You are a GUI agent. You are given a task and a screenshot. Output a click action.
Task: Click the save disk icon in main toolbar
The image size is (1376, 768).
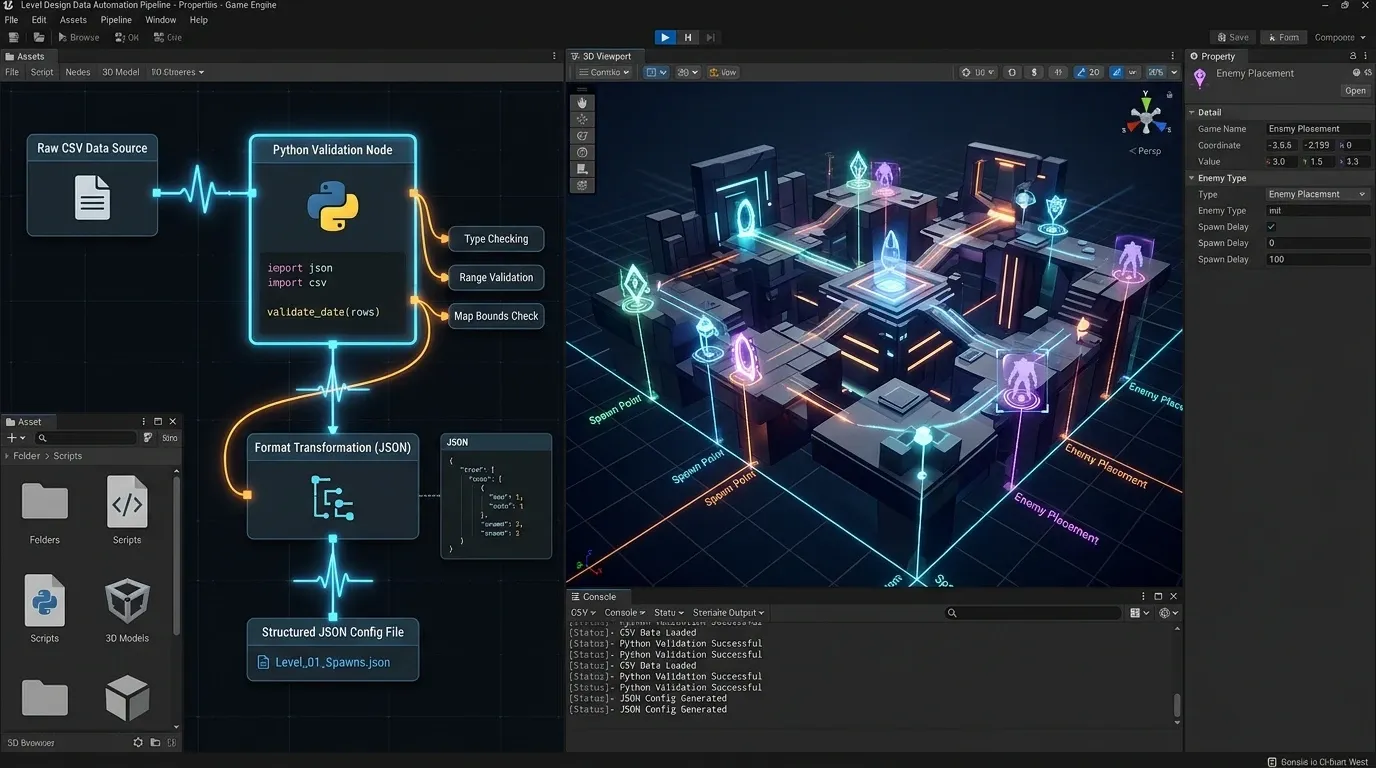(14, 38)
